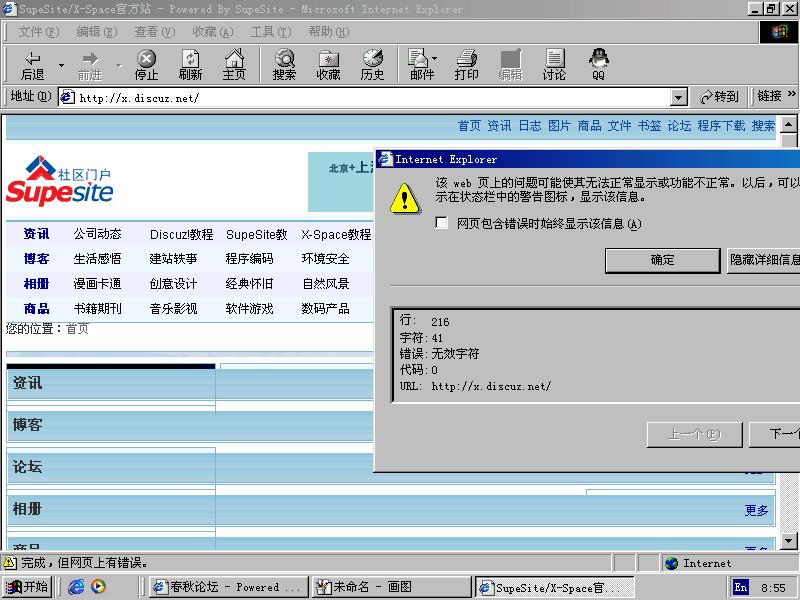The height and width of the screenshot is (600, 800).
Task: Open the 生活感悟 blog category link
Action: pos(97,259)
